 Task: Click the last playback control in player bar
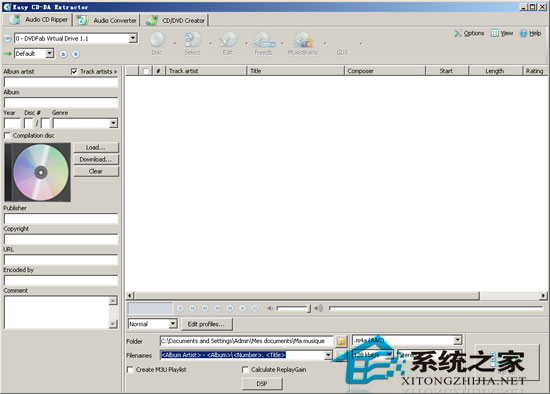[x=255, y=308]
